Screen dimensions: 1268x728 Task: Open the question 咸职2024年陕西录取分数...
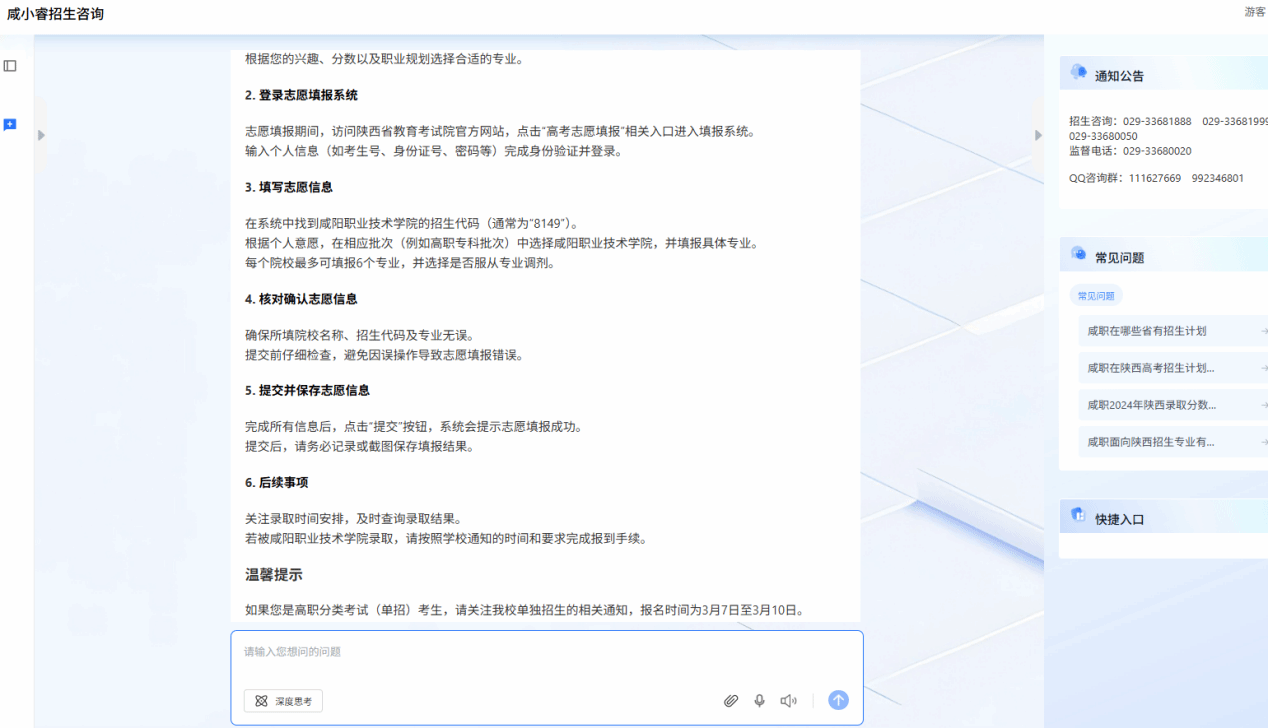[1173, 405]
